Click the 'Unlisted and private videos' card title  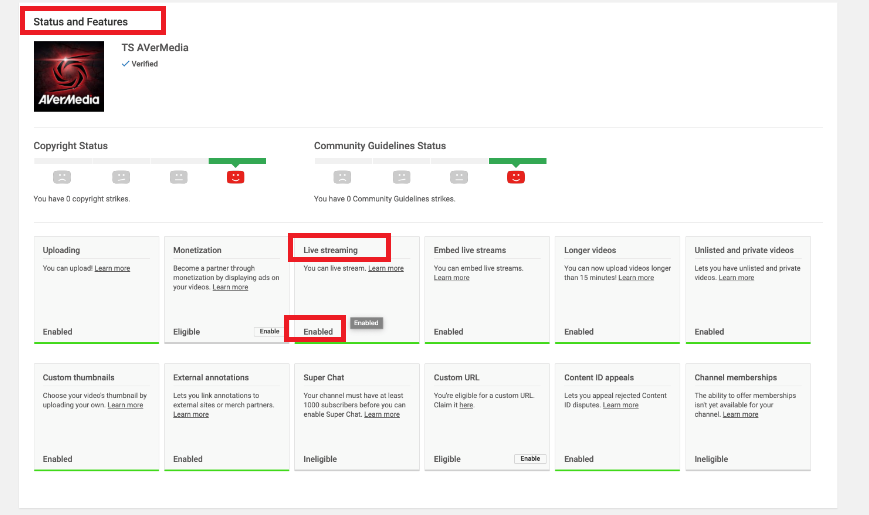point(744,250)
